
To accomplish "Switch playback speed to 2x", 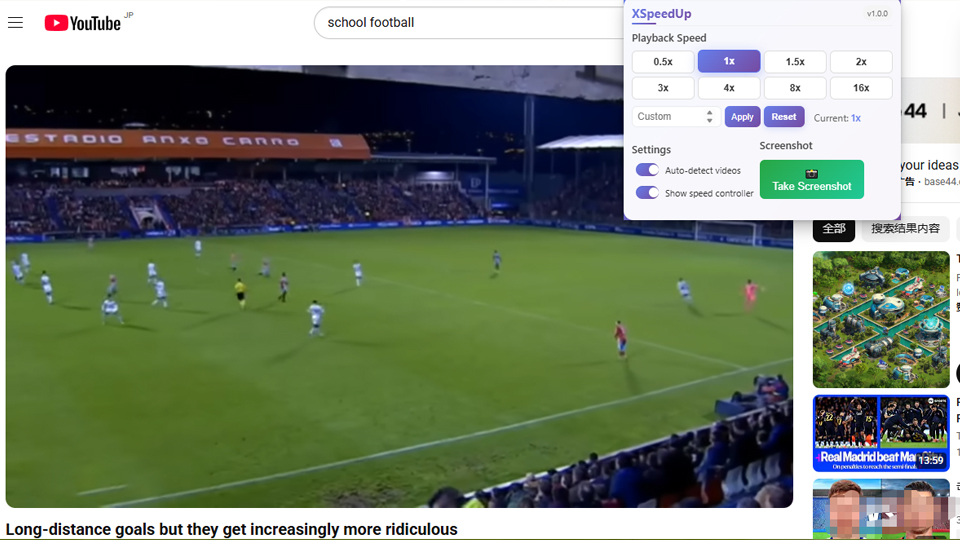I will pyautogui.click(x=861, y=62).
